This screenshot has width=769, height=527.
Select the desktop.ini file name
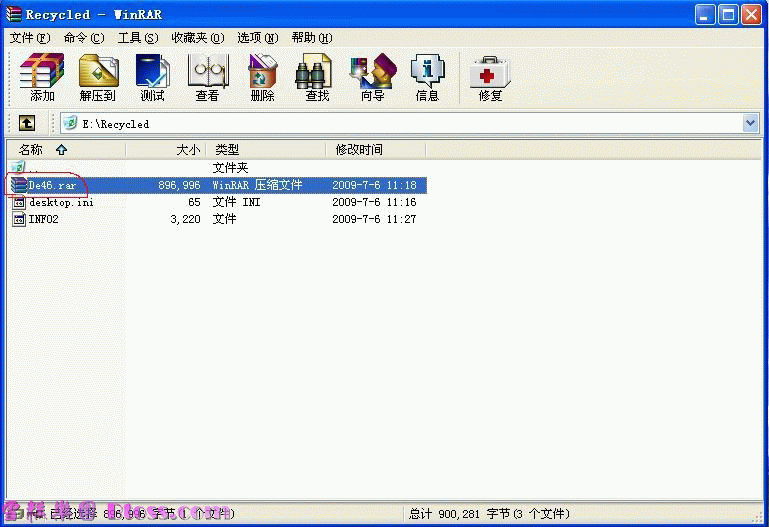click(x=61, y=202)
